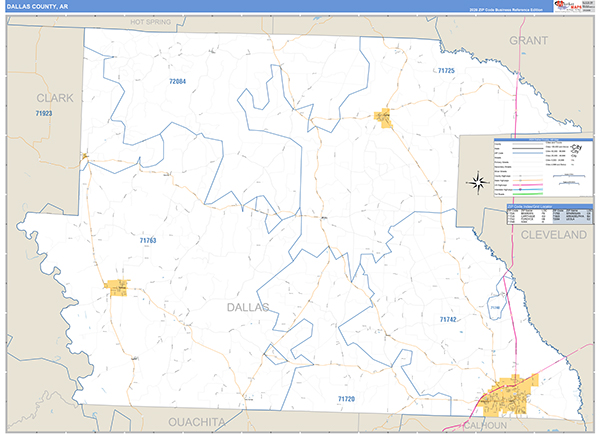
Task: Click the ZIP Code Index/Grid Locator header
Action: pyautogui.click(x=549, y=207)
